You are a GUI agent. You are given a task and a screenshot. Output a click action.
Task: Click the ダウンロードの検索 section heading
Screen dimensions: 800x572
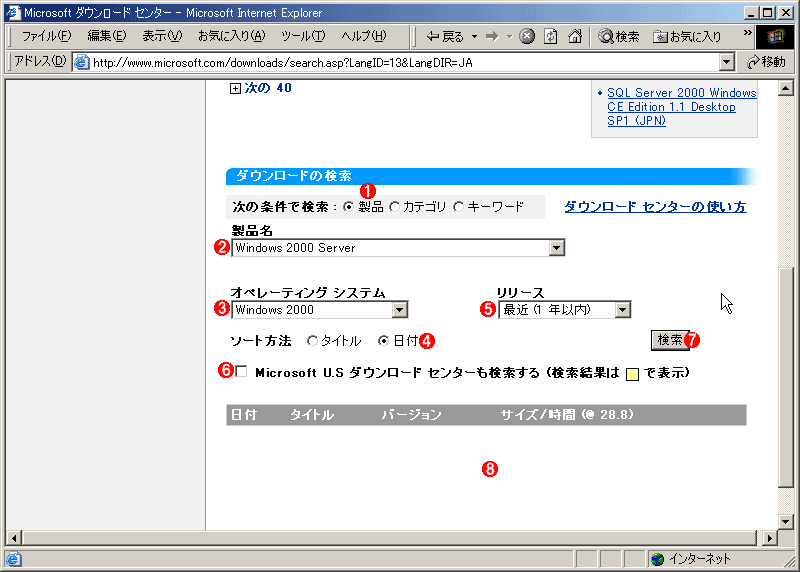[293, 176]
